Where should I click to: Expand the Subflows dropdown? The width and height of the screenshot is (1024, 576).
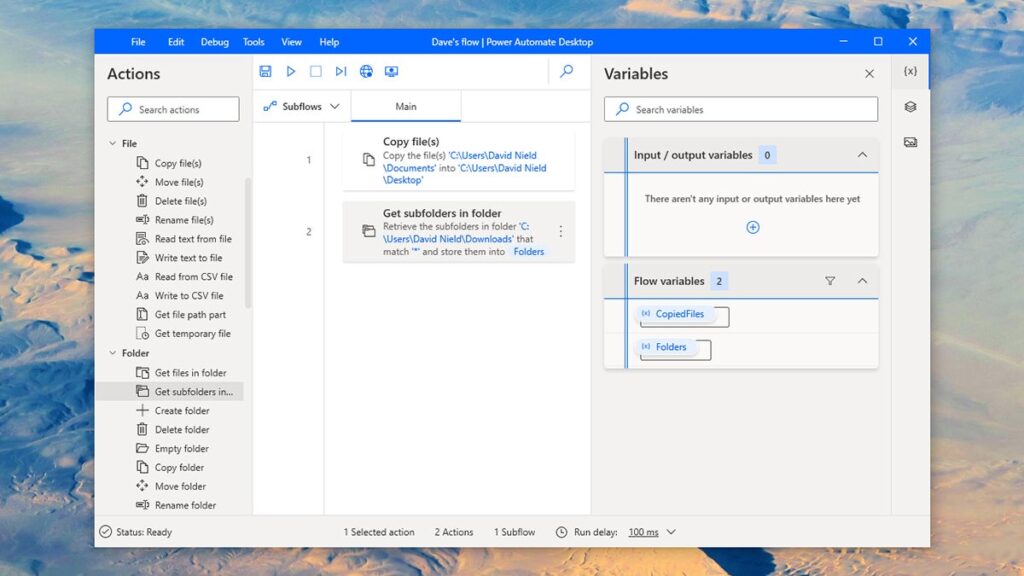(x=334, y=105)
